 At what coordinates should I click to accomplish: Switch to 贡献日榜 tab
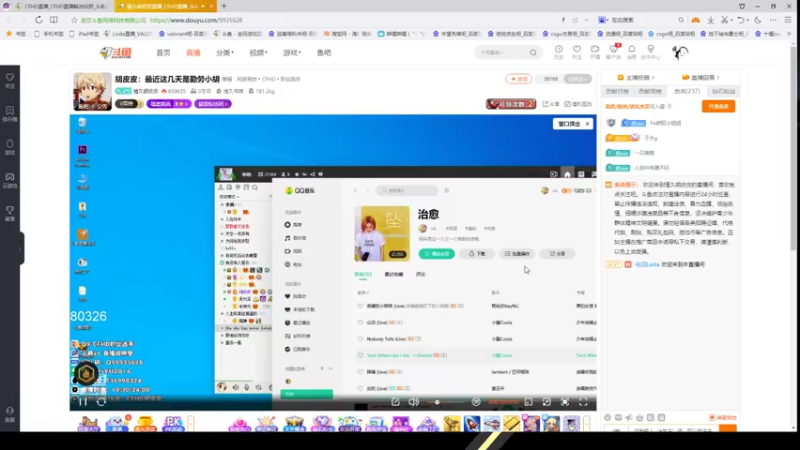pyautogui.click(x=617, y=91)
